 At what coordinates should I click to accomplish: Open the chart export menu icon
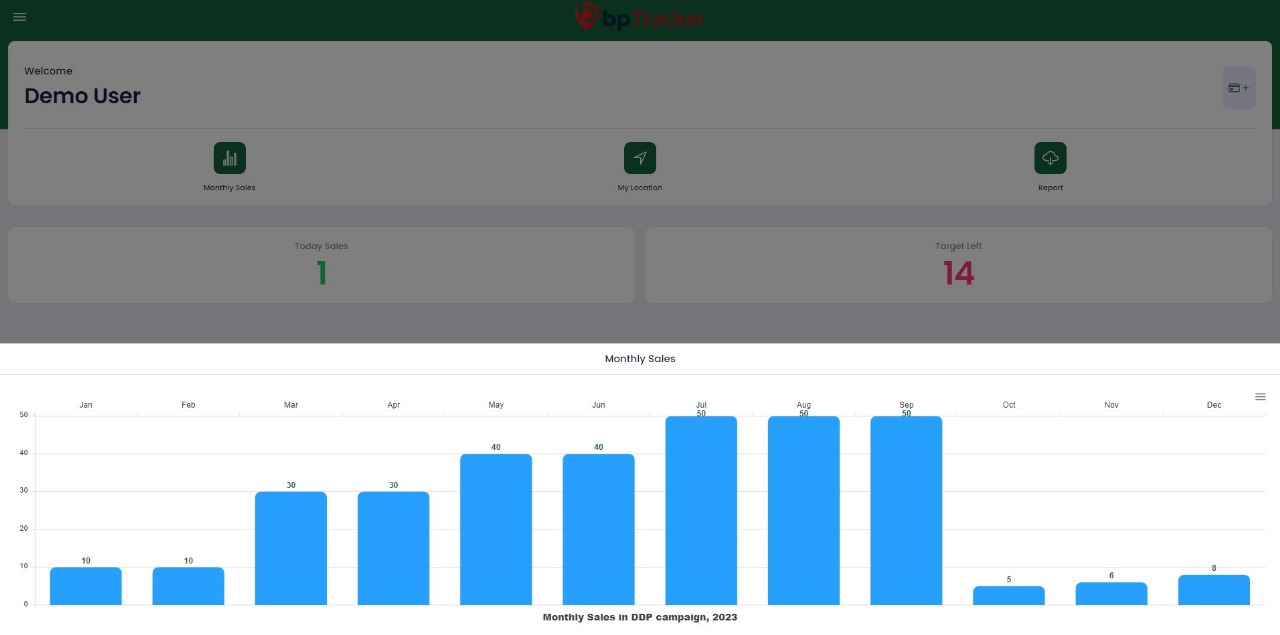coord(1260,397)
